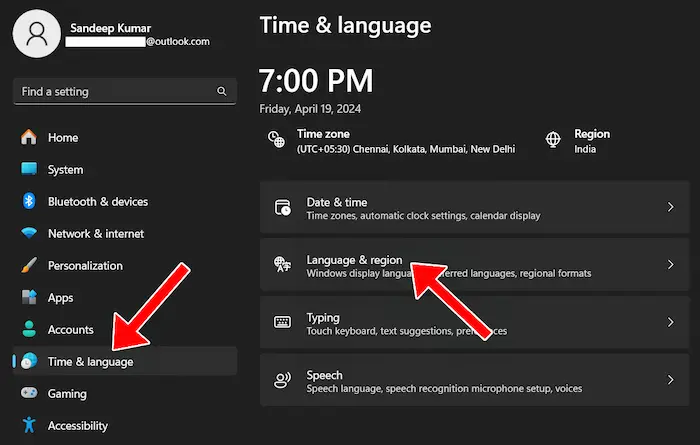Click the Region globe icon
The width and height of the screenshot is (700, 445).
(553, 139)
